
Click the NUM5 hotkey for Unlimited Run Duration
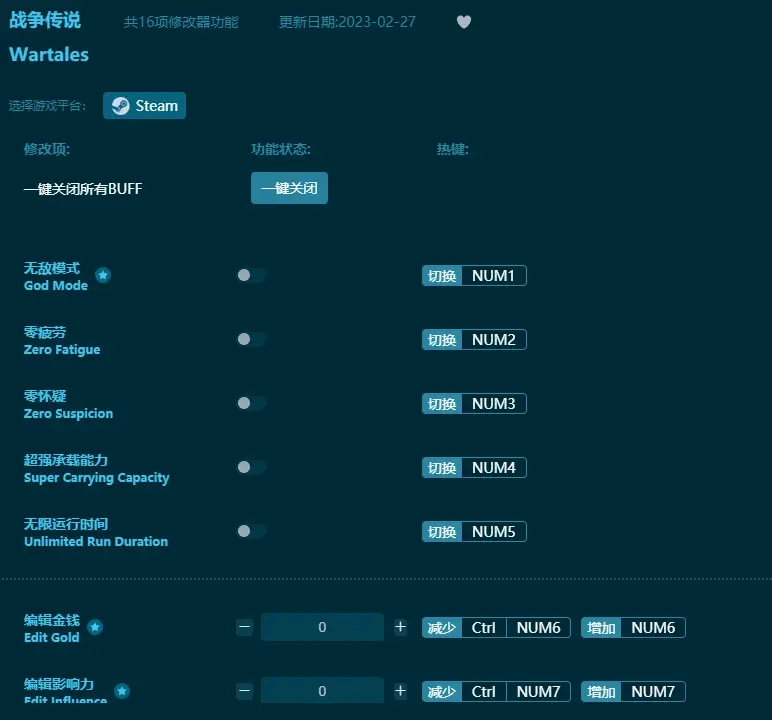494,531
